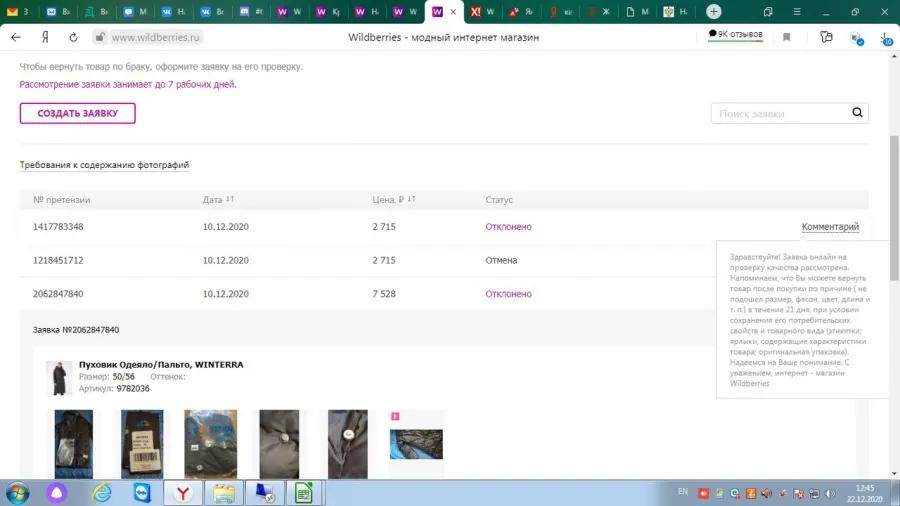Click the Отмена status of claim 1218451712
The width and height of the screenshot is (900, 506).
(x=501, y=260)
